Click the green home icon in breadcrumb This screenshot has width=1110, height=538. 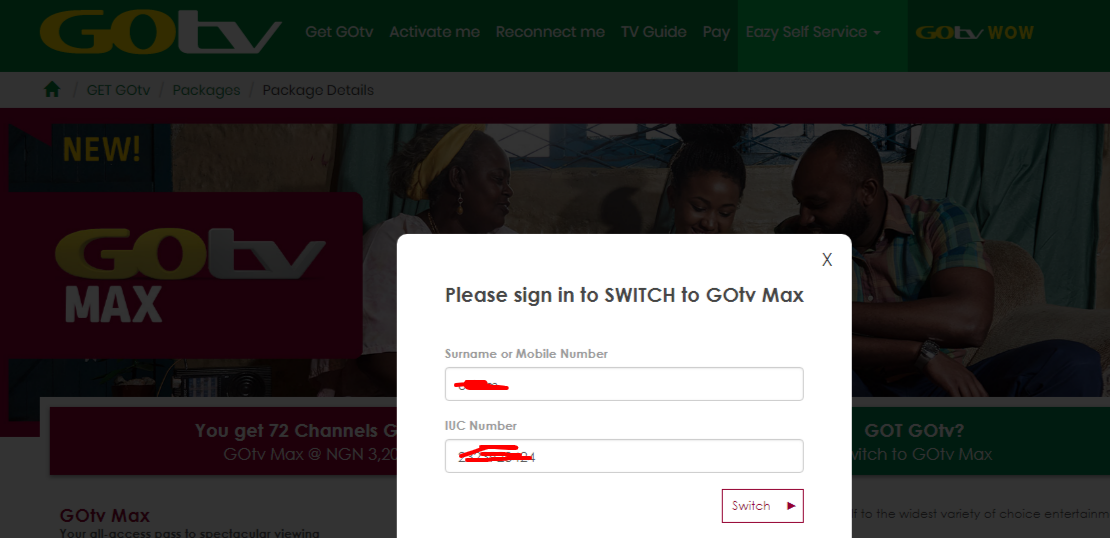click(x=52, y=90)
